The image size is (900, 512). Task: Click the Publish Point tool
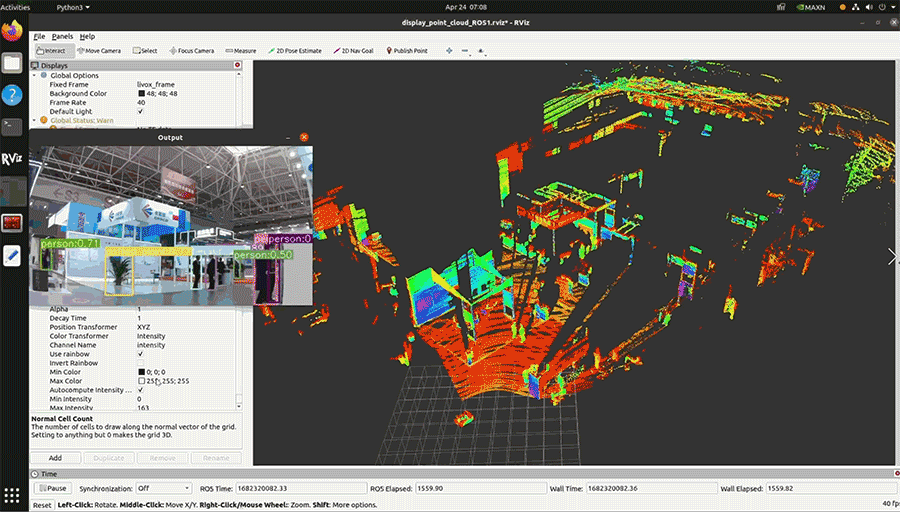tap(405, 50)
